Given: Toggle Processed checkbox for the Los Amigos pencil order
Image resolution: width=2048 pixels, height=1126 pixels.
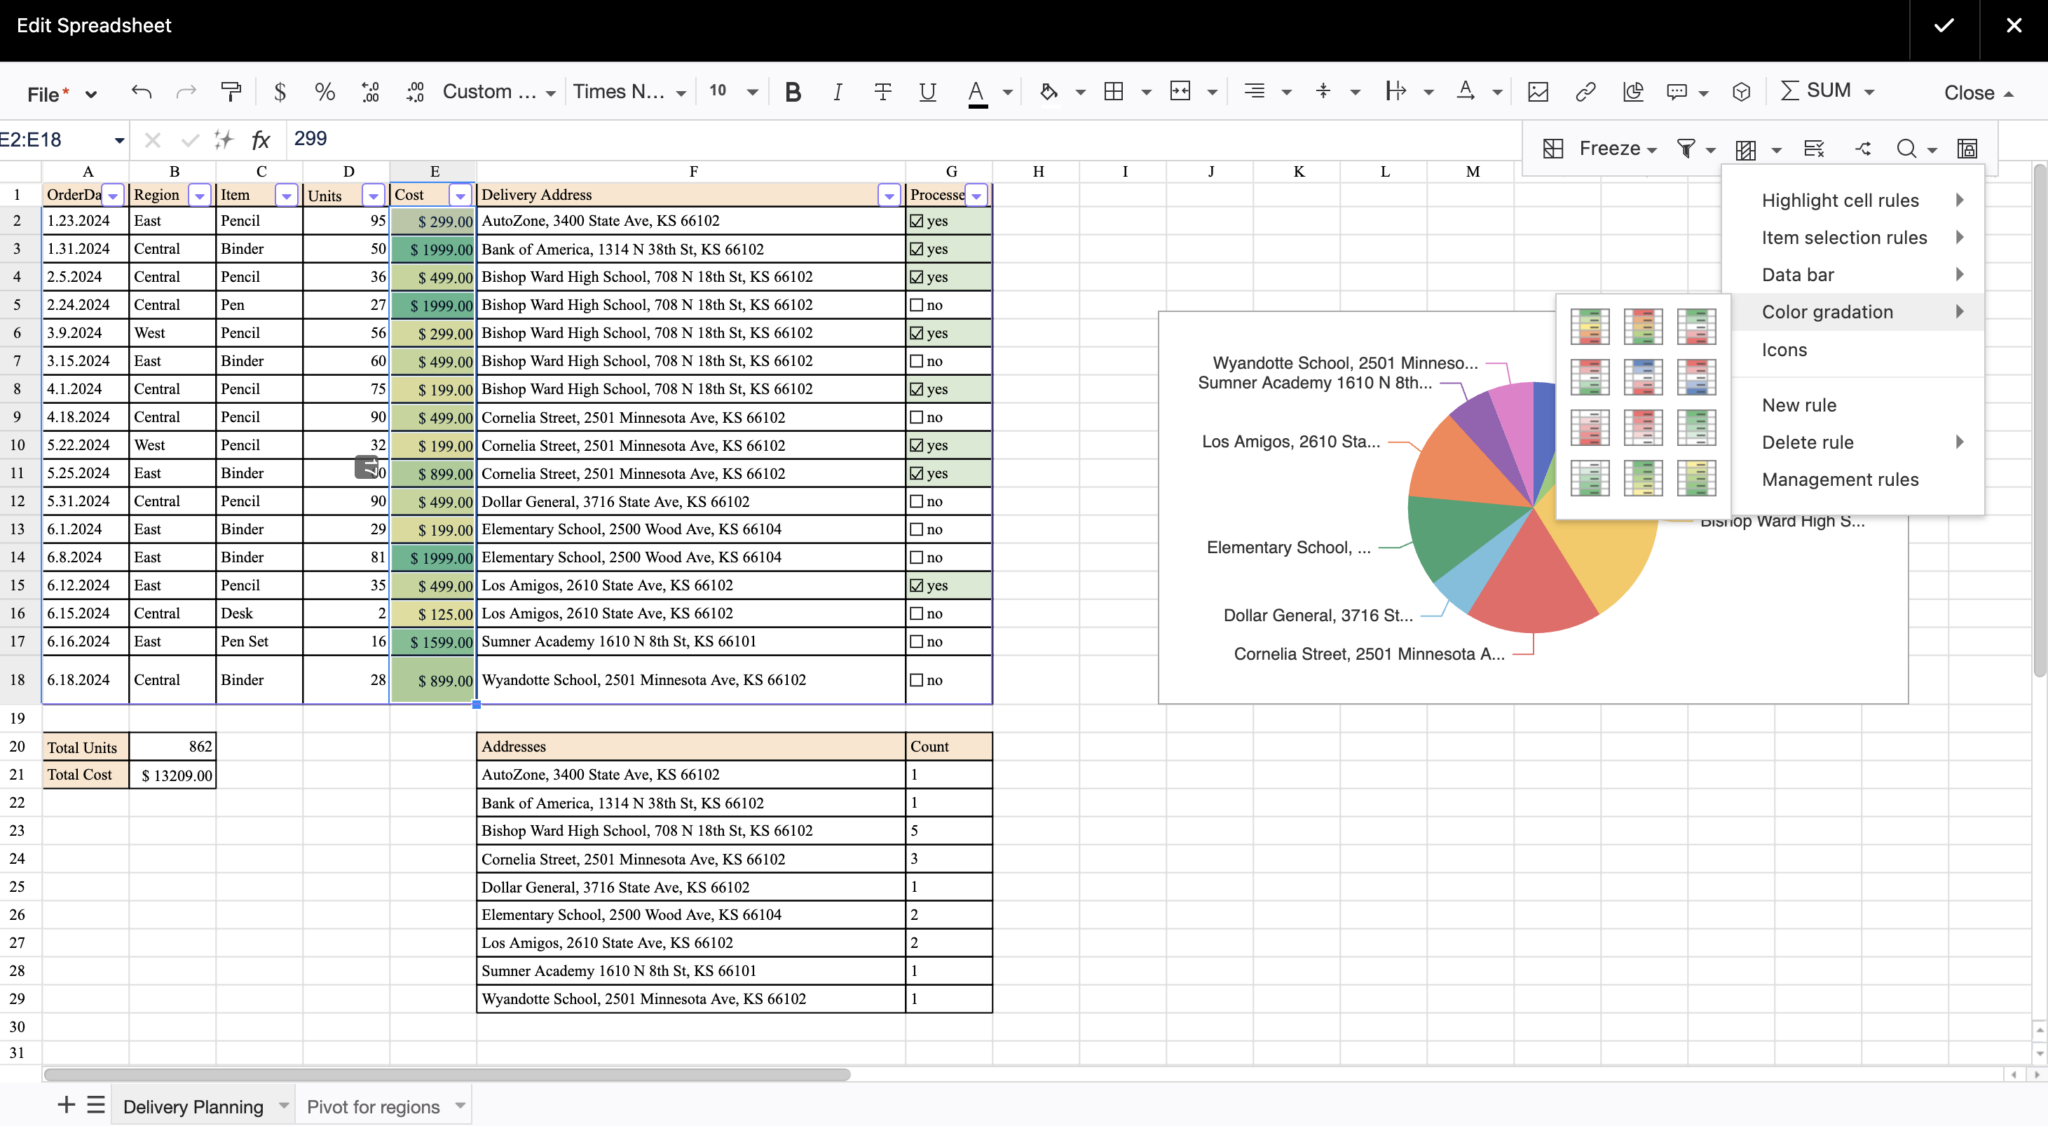Looking at the screenshot, I should (x=918, y=585).
